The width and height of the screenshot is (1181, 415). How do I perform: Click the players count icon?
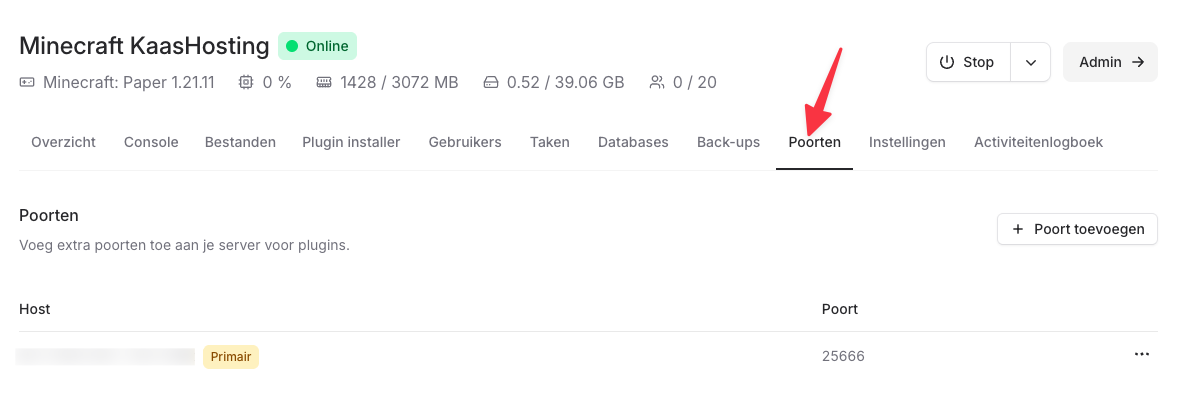tap(657, 82)
